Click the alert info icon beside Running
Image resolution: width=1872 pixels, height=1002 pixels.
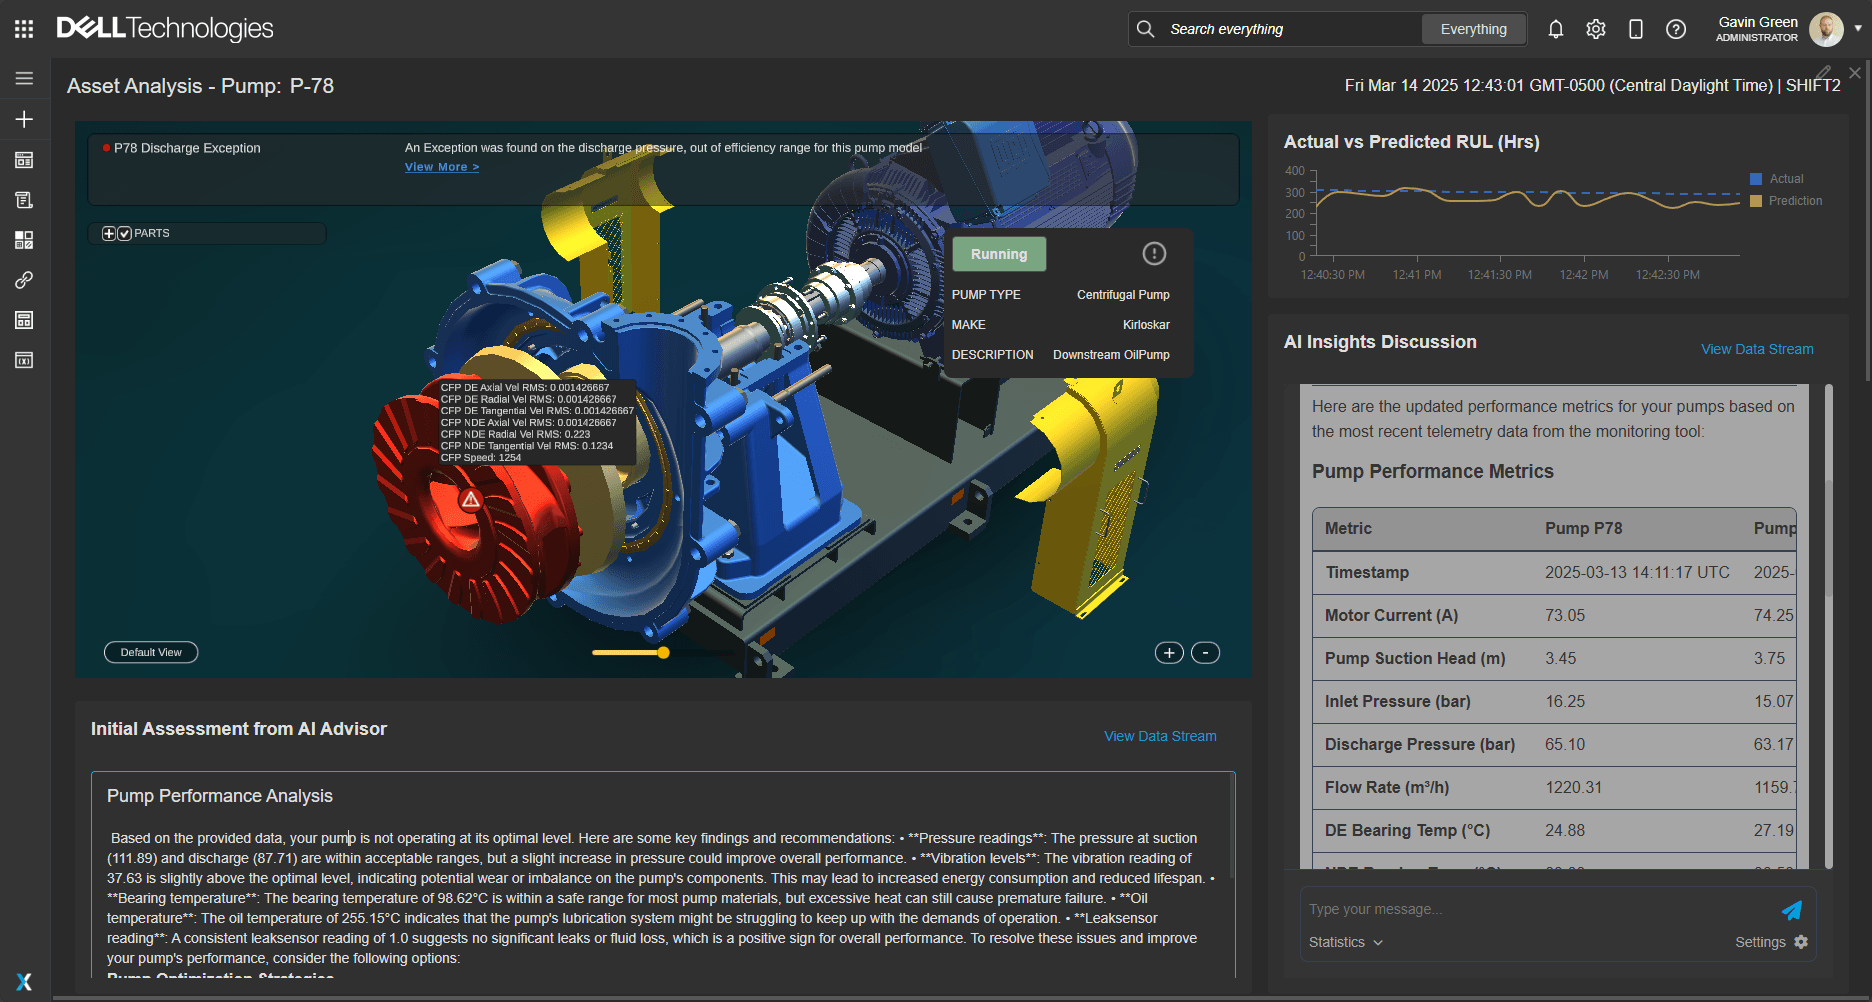(1154, 254)
